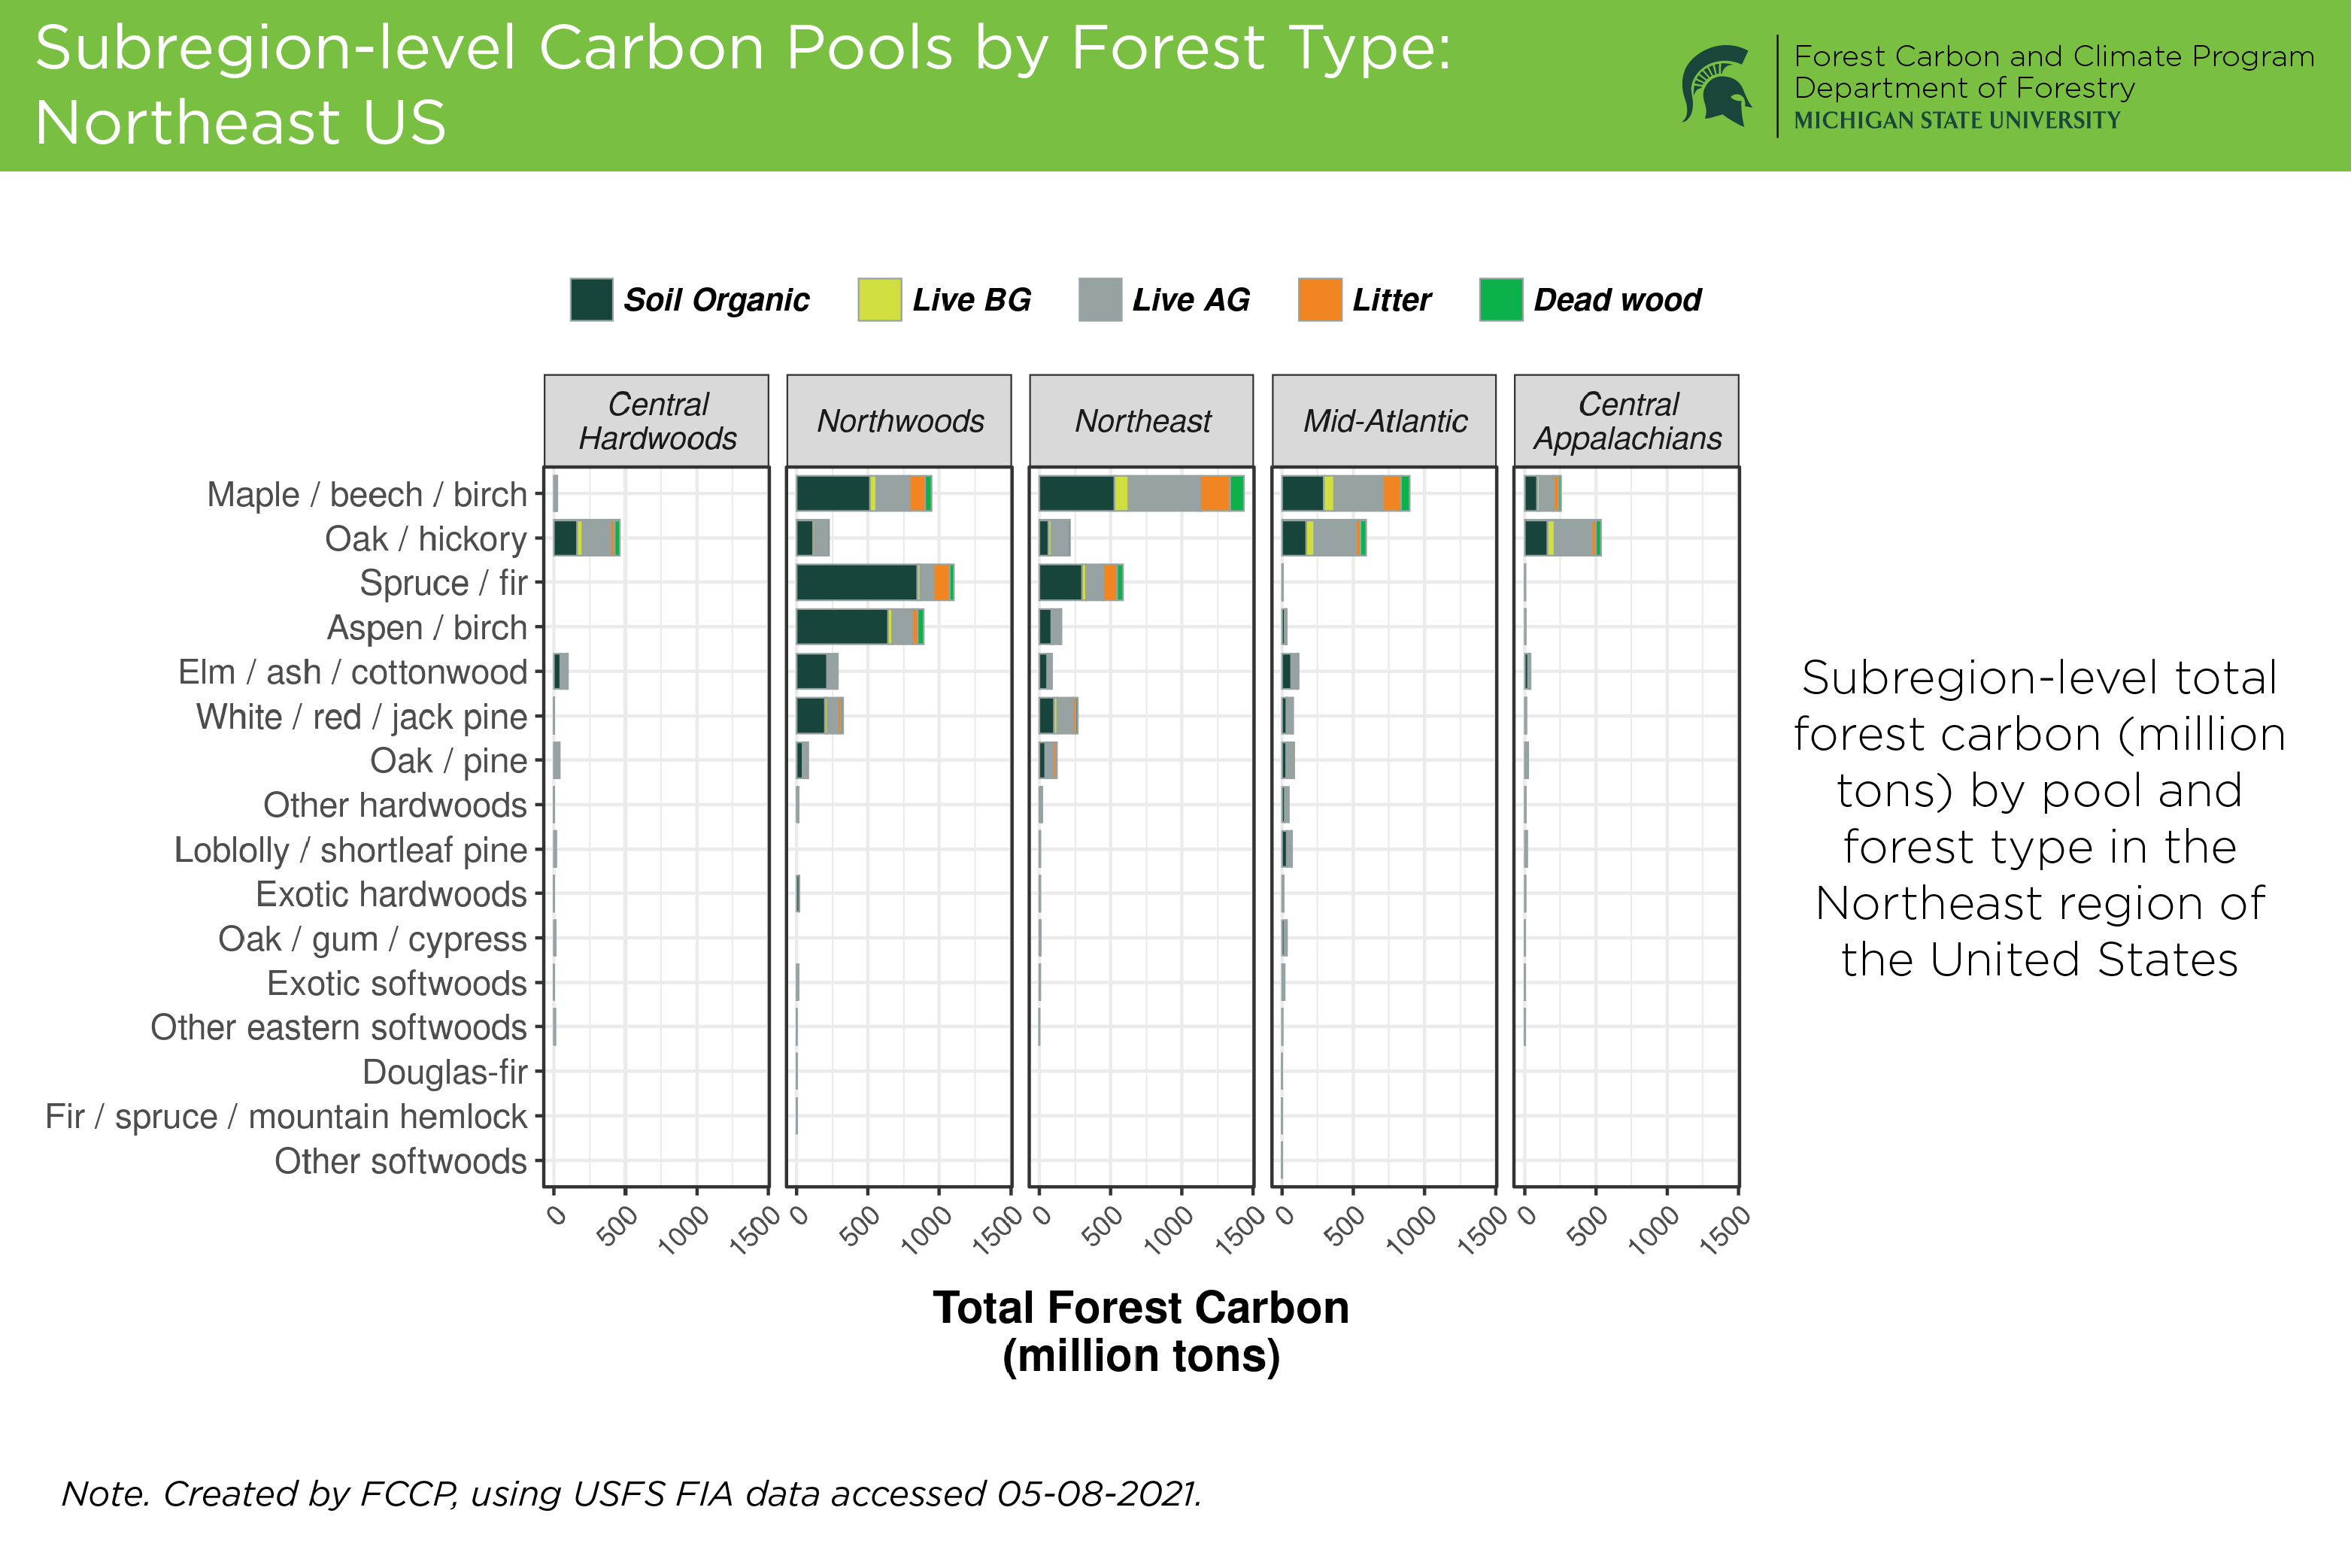Click the 'Other eastern softwoods' label
Screen dimensions: 2351x1568
(x=338, y=1027)
